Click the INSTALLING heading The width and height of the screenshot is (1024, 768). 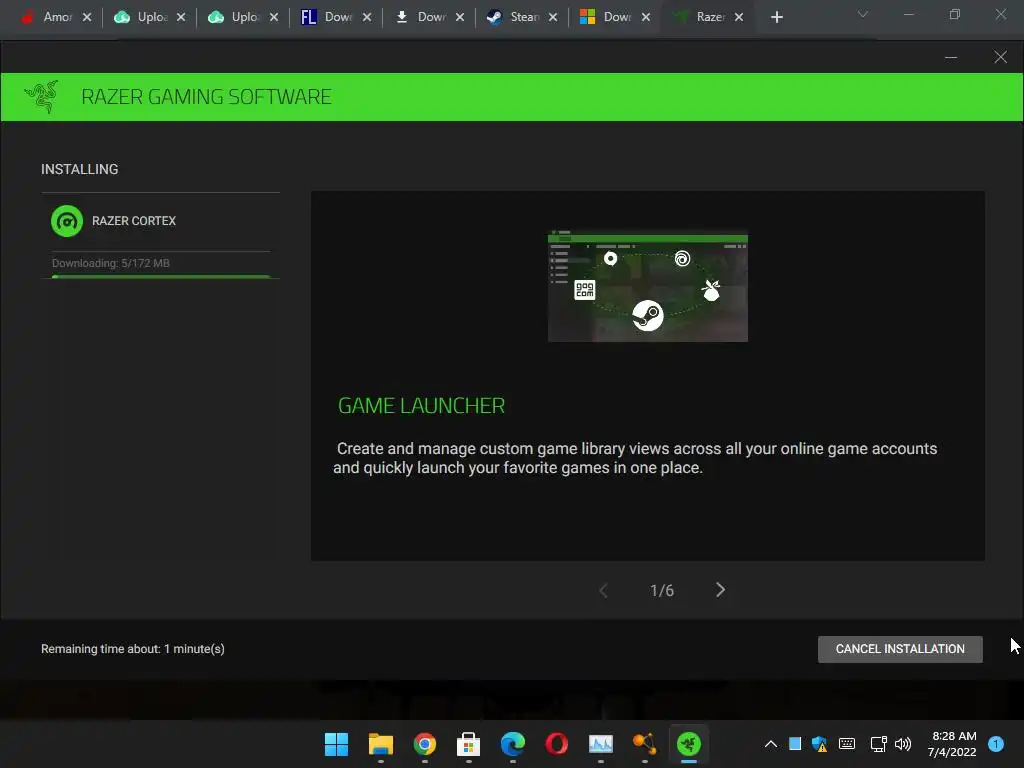point(80,169)
